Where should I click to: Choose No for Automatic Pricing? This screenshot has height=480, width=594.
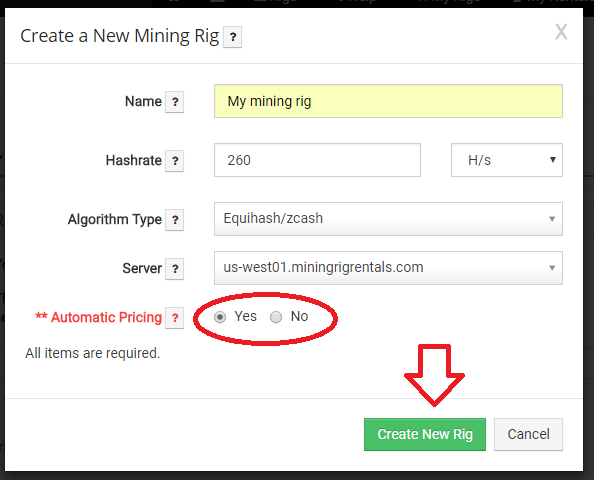click(x=276, y=317)
